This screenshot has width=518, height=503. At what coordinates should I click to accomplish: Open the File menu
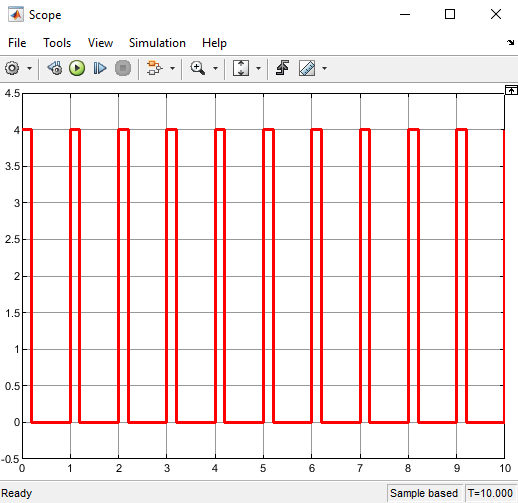17,43
